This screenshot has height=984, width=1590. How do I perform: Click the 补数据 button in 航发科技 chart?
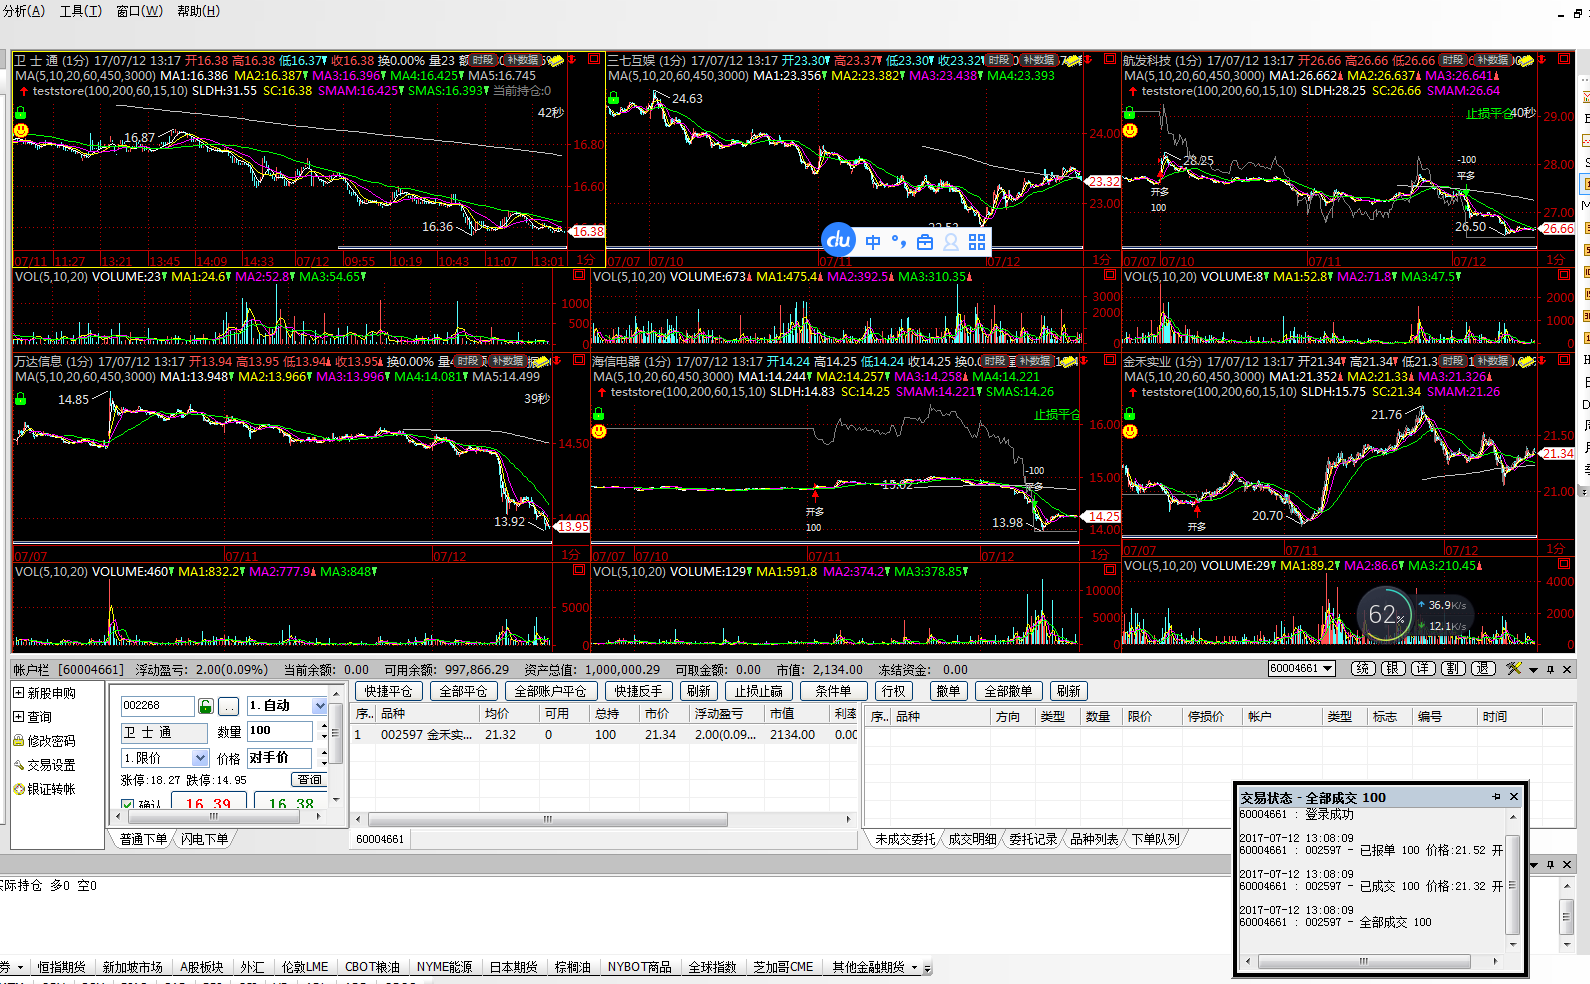coord(1492,60)
